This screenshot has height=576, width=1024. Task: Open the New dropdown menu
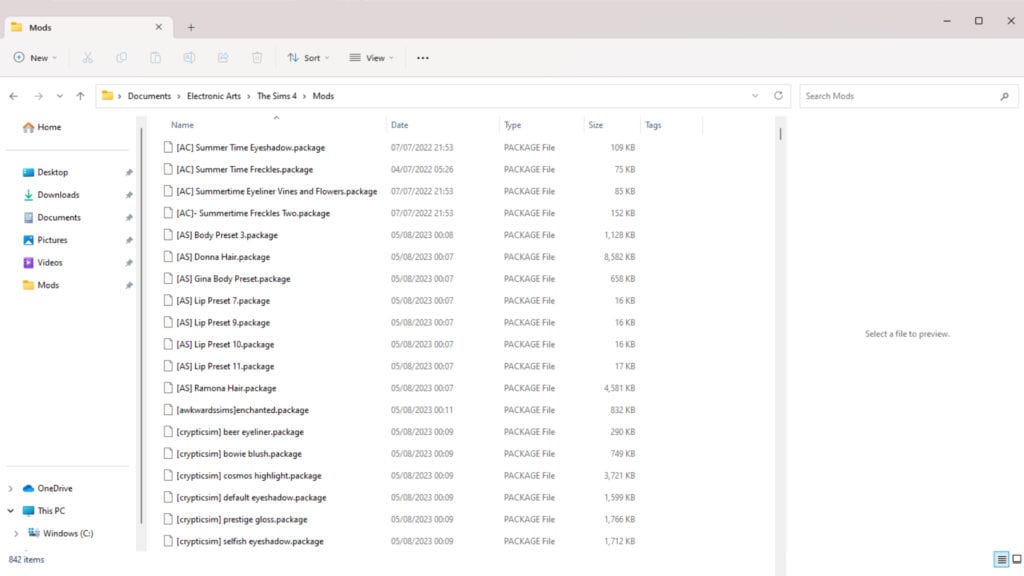click(35, 57)
